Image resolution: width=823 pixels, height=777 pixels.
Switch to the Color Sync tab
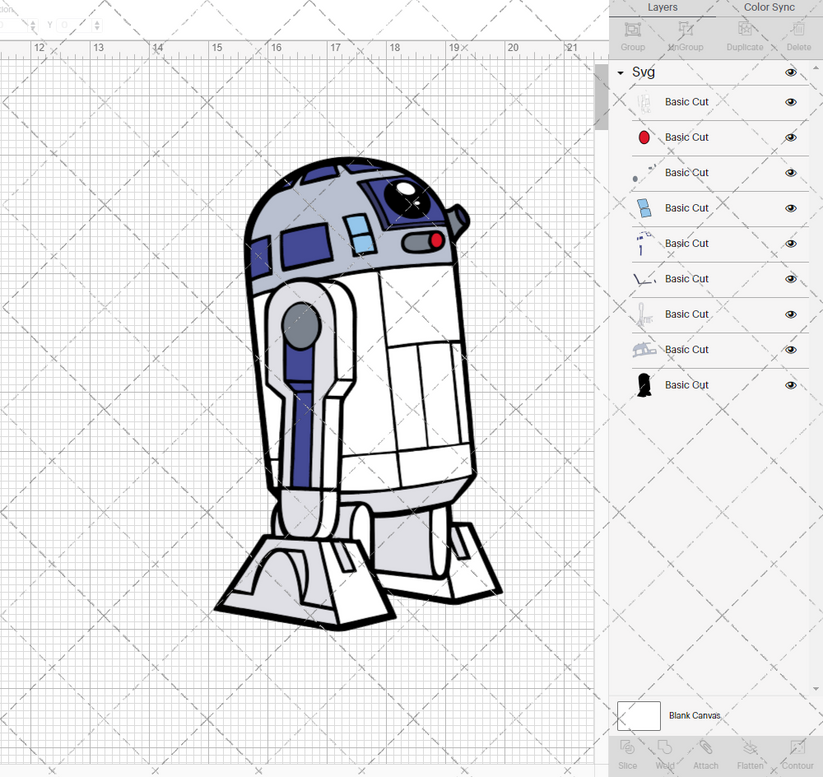coord(769,7)
